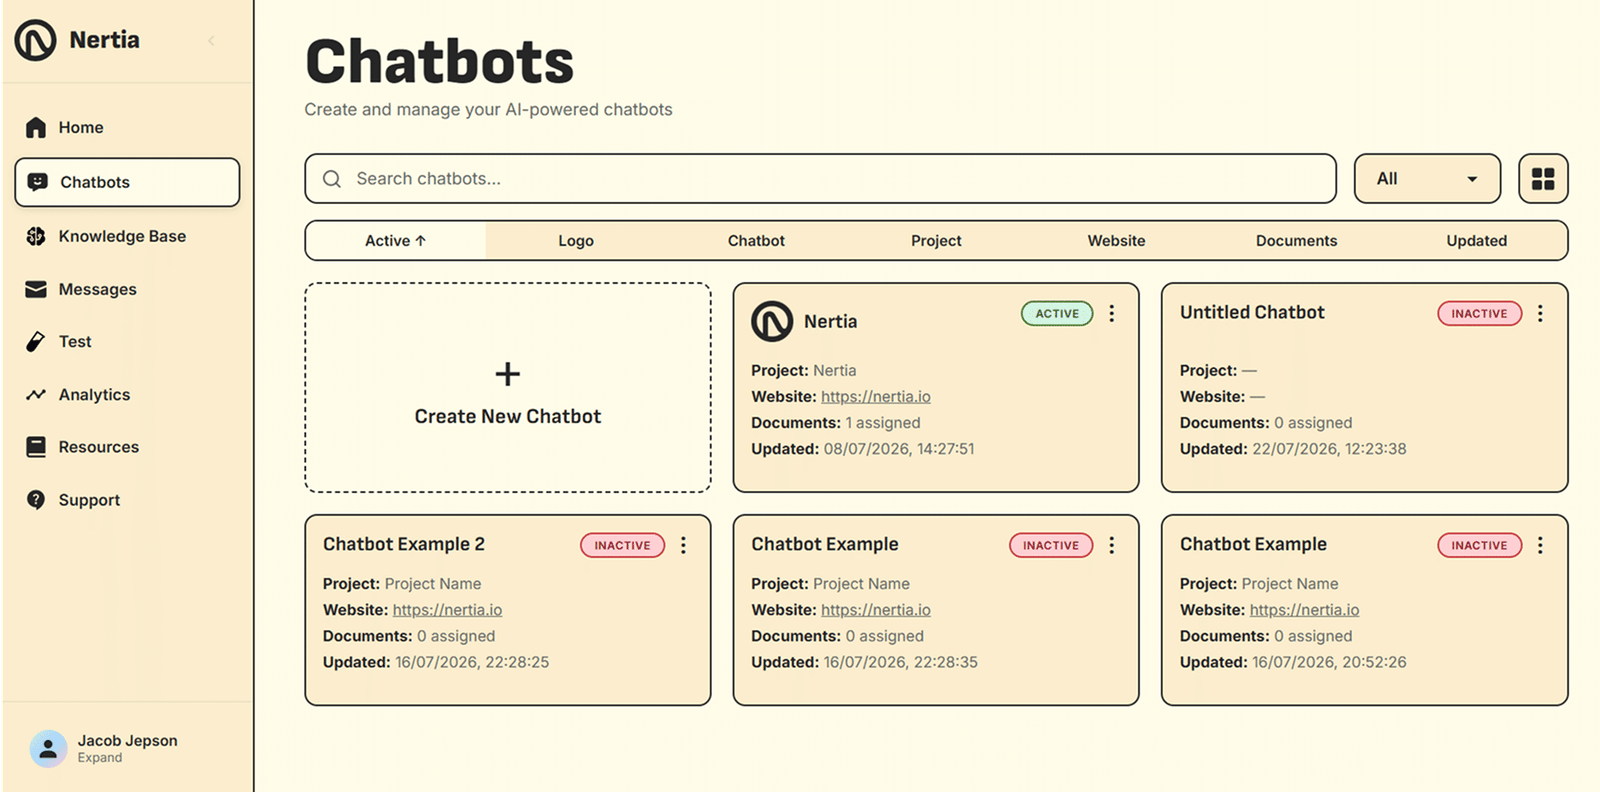Click the Home house icon
1600x792 pixels.
36,128
